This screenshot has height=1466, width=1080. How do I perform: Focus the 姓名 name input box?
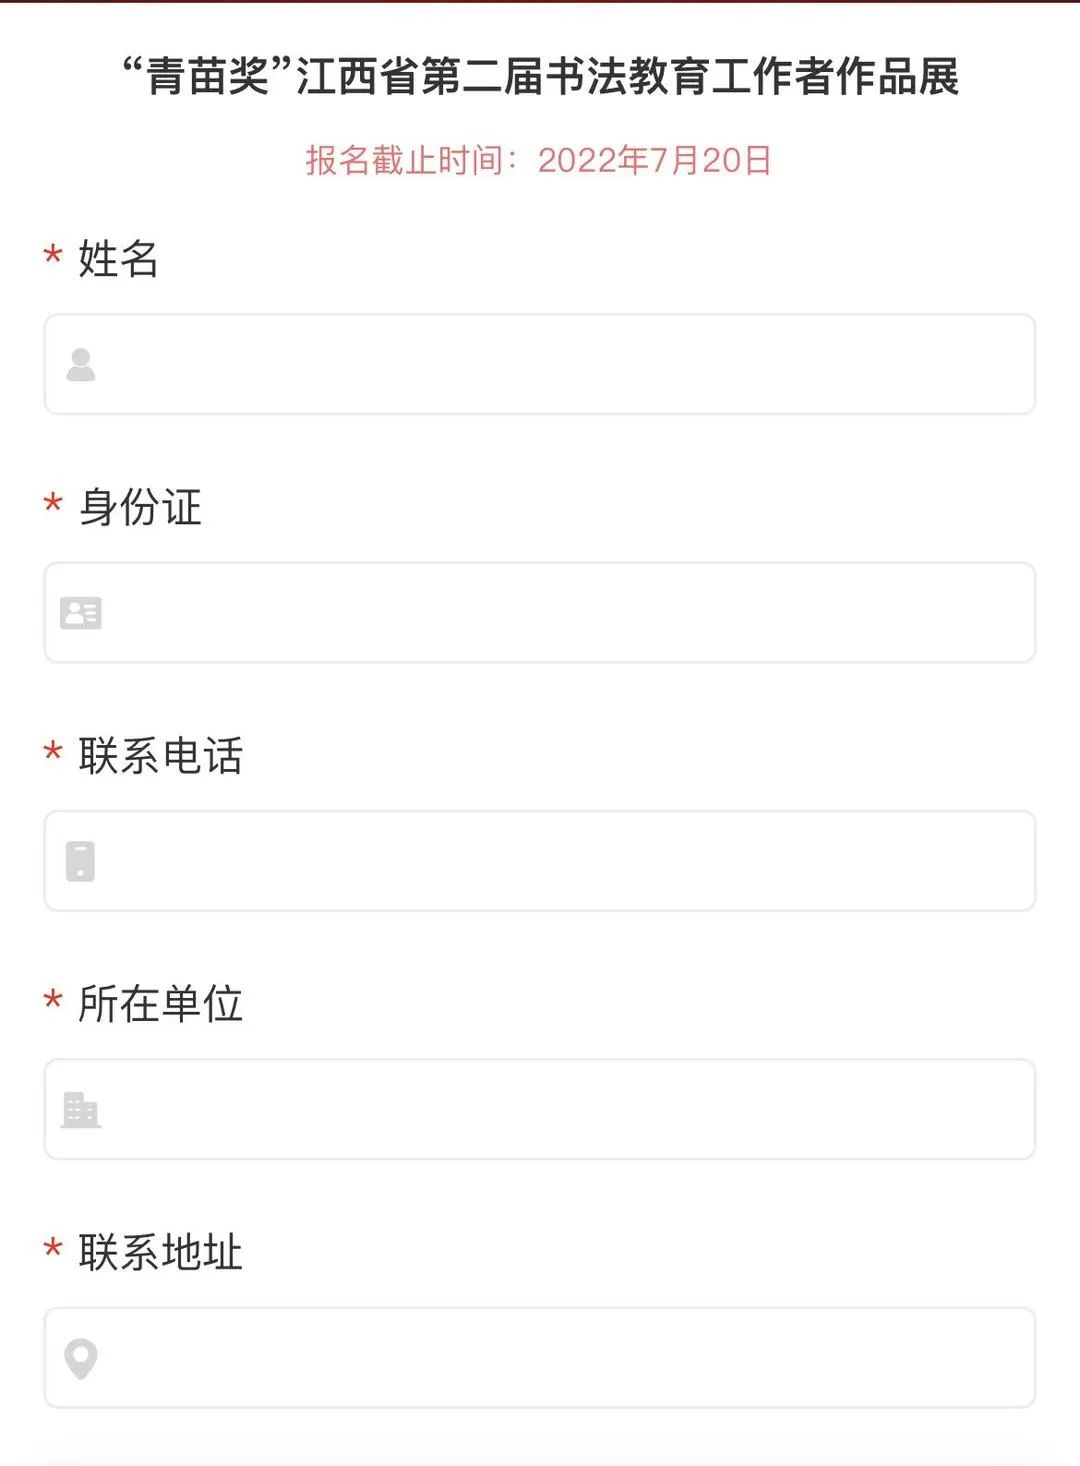(539, 364)
